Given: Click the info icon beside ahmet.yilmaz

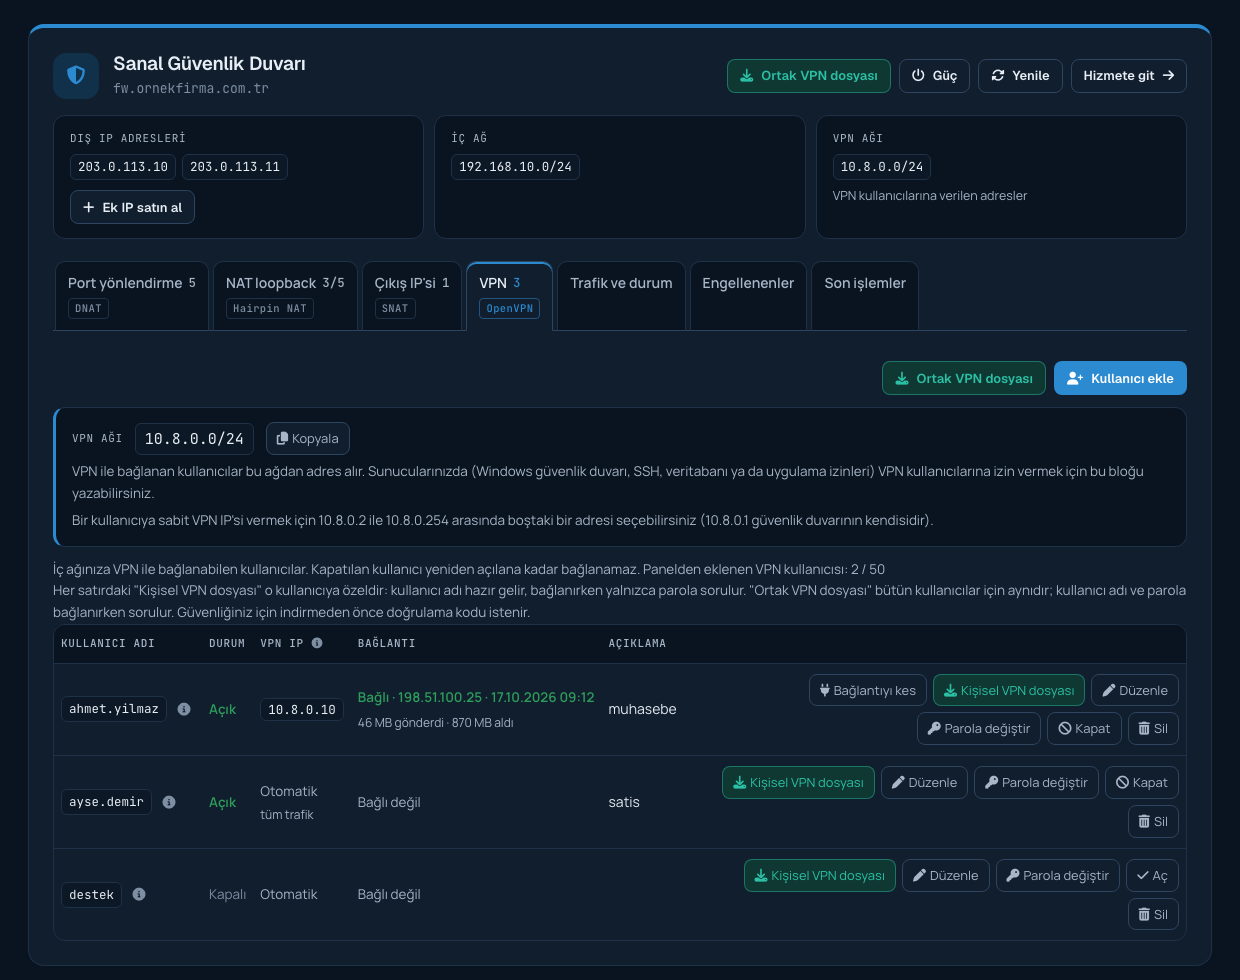Looking at the screenshot, I should pos(184,709).
